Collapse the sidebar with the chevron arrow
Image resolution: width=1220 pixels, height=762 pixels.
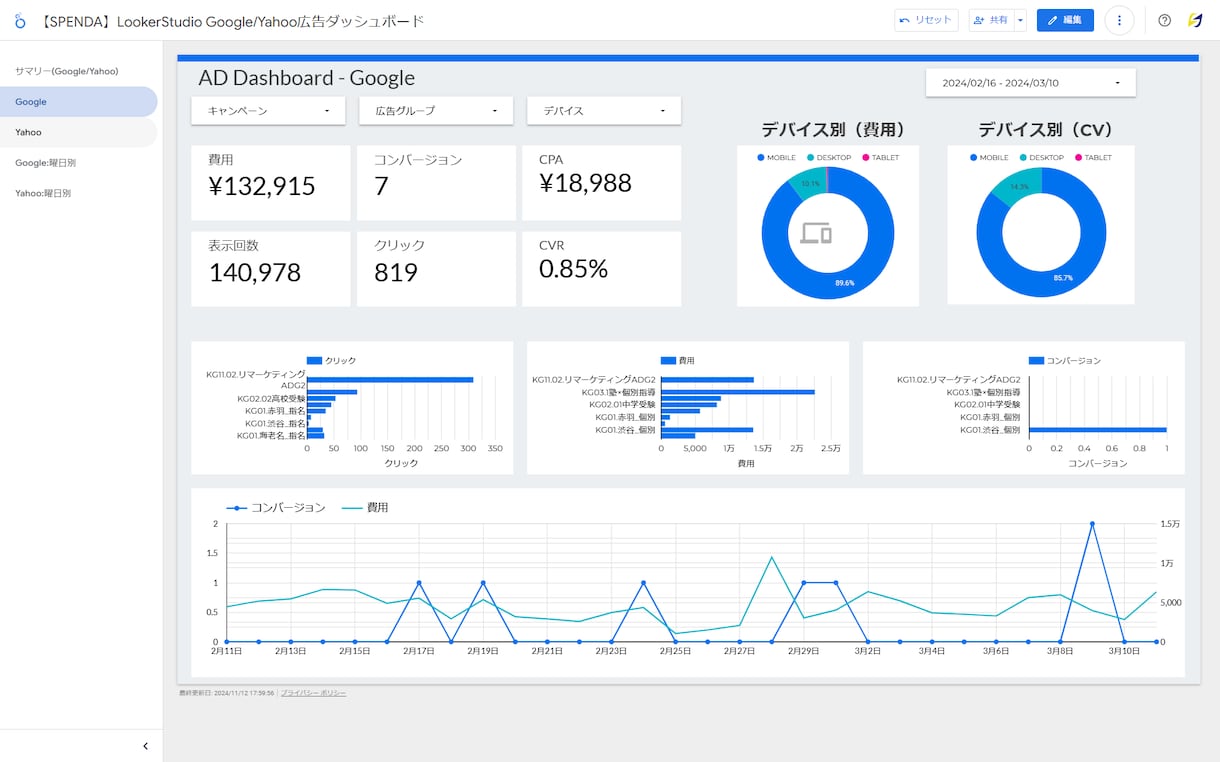point(145,746)
